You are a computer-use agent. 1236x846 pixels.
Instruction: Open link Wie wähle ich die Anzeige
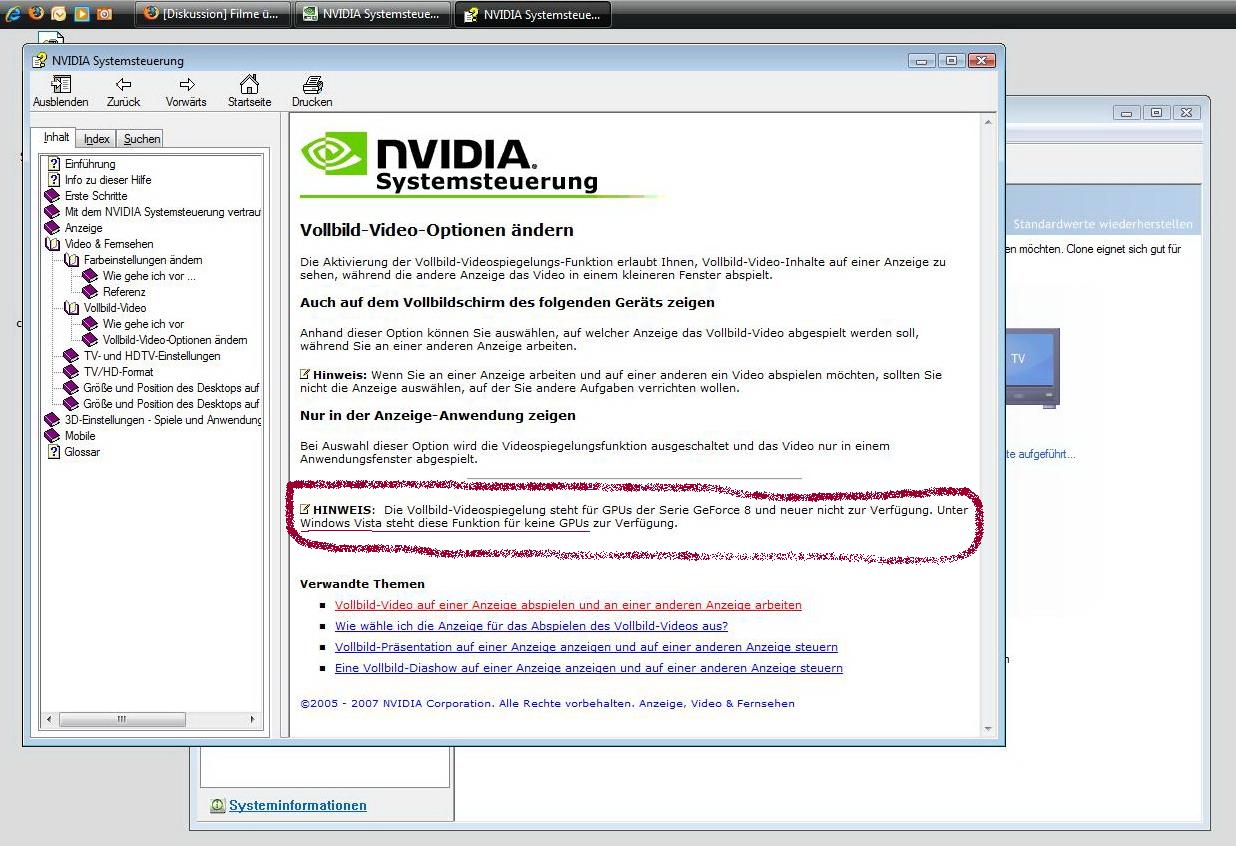[531, 626]
